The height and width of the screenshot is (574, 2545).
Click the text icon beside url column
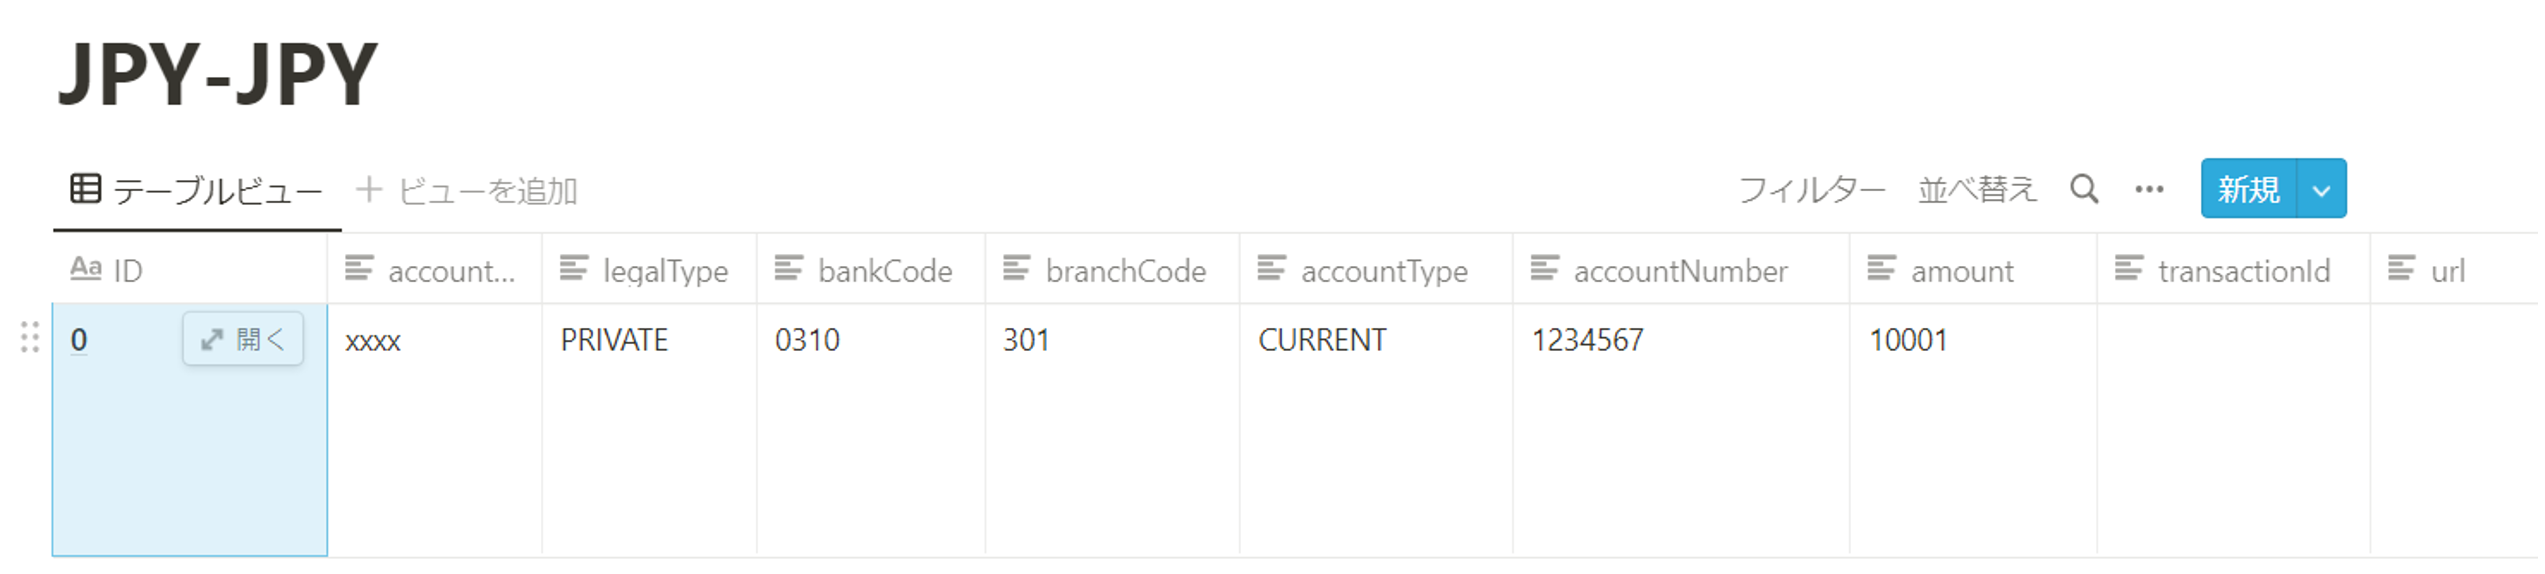[2403, 269]
